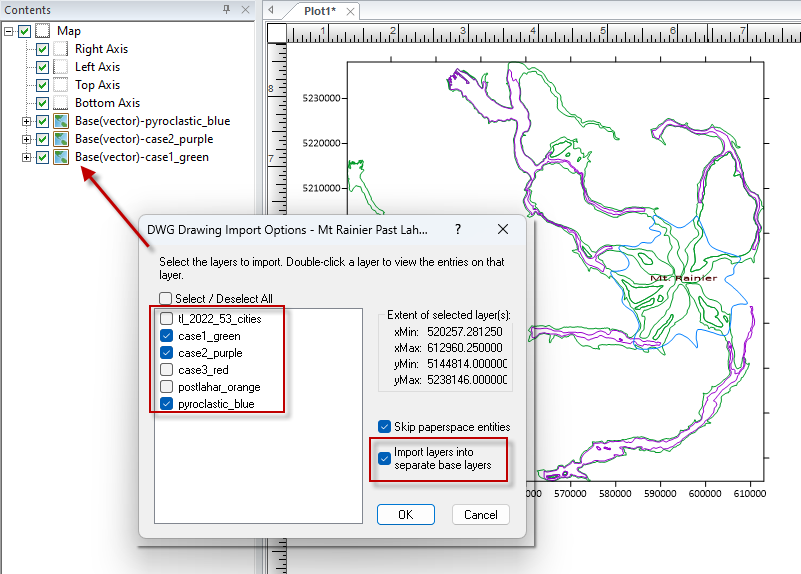Collapse the Map tree node

9,31
